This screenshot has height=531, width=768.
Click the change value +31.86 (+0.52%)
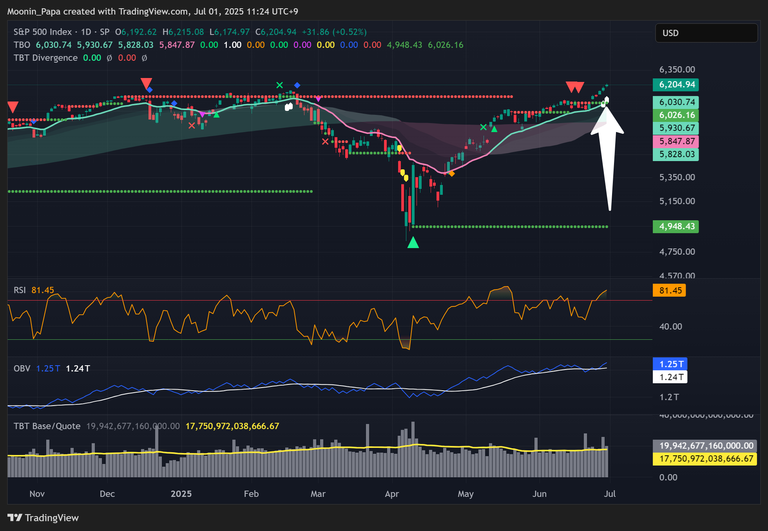(x=334, y=32)
